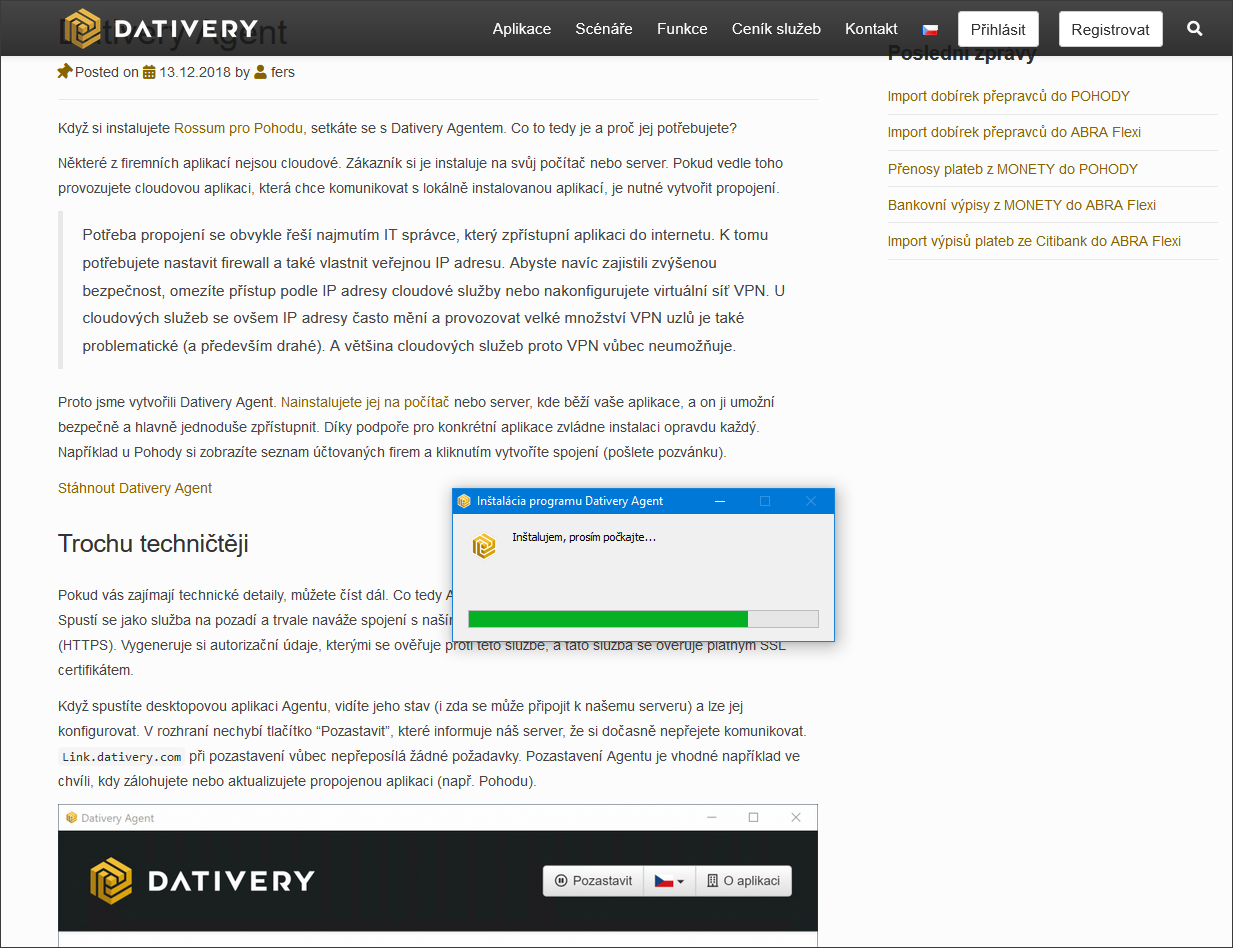
Task: Click the pause icon on Pozastavit button
Action: [561, 881]
